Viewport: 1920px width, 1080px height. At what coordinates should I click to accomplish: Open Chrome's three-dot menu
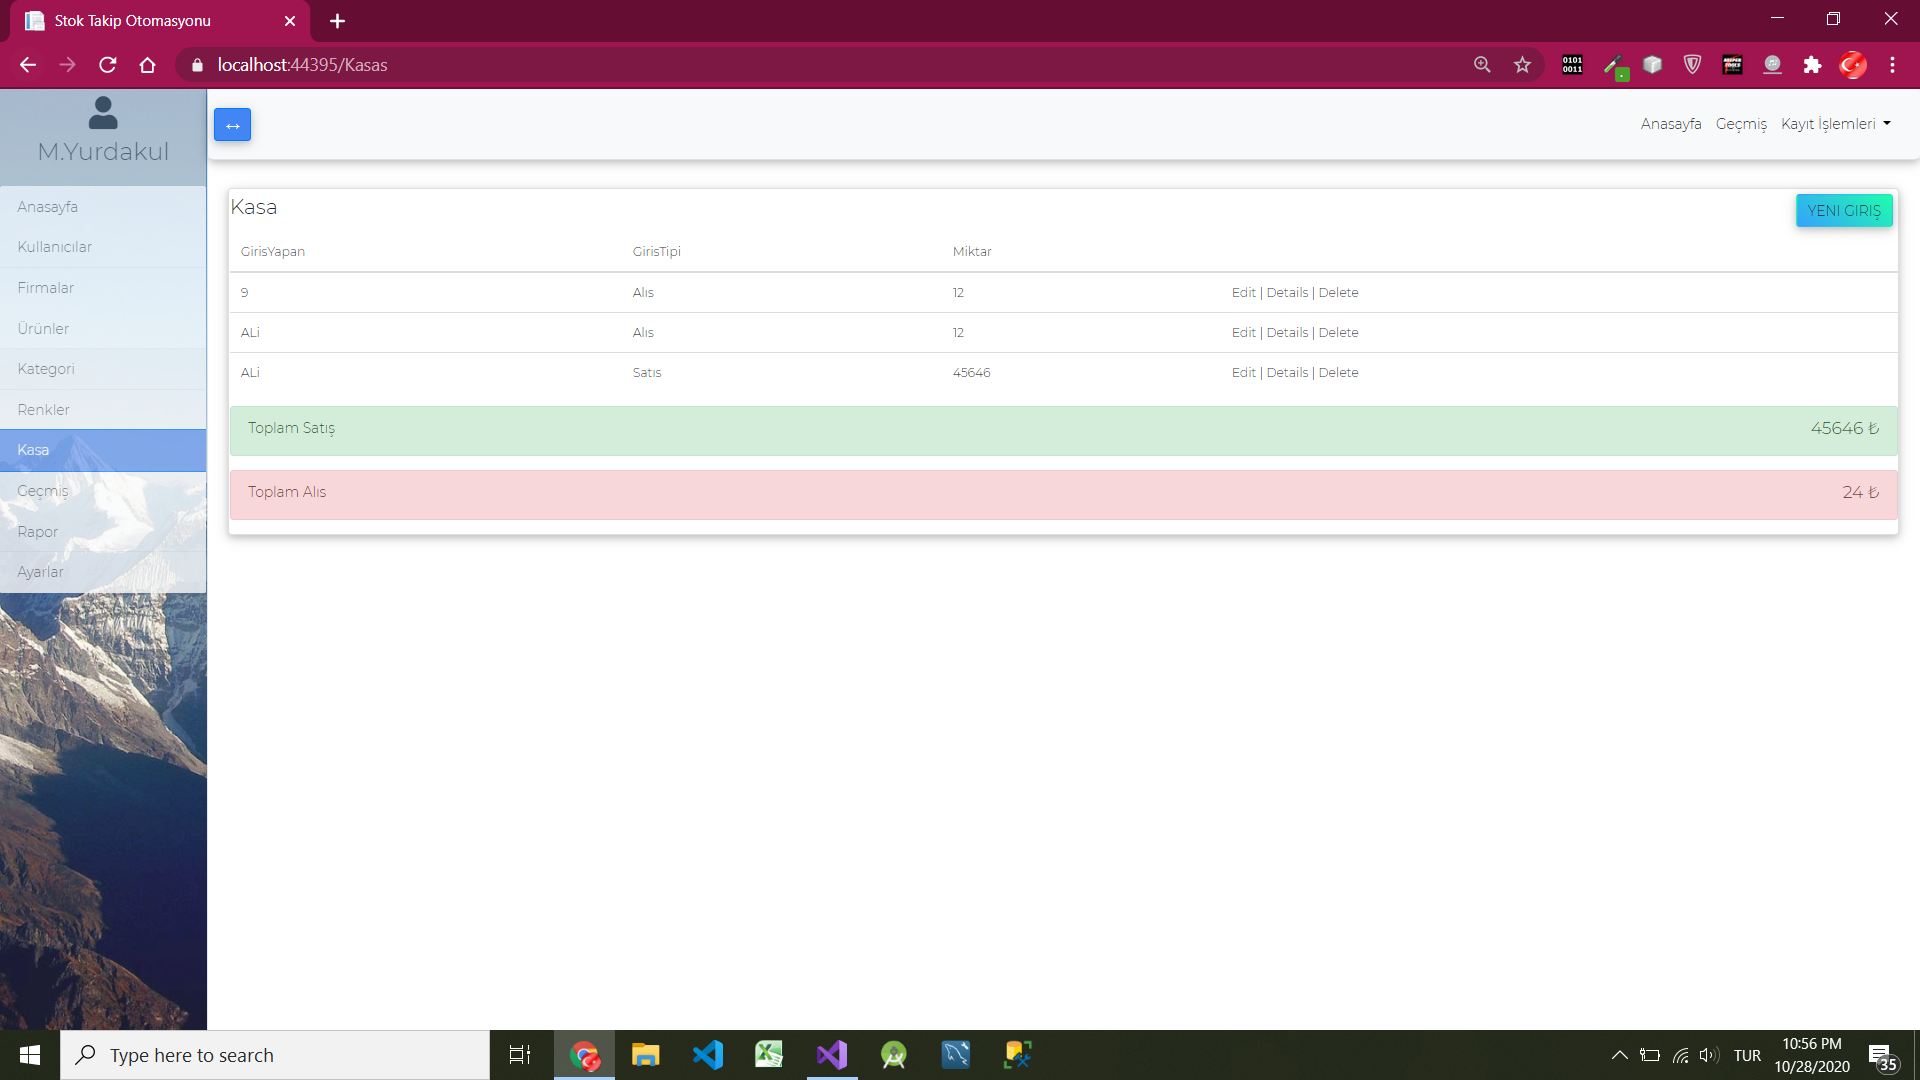click(x=1892, y=64)
